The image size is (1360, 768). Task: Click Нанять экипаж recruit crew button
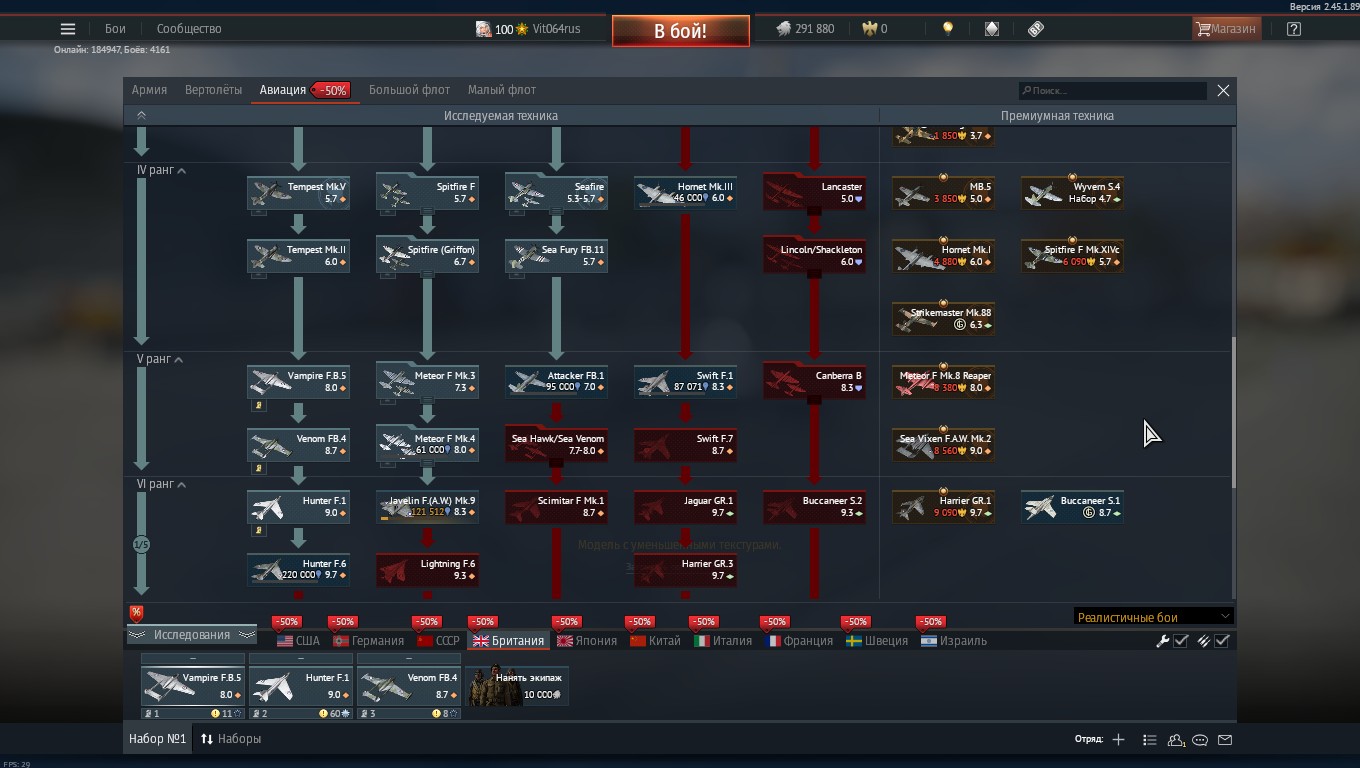(x=517, y=686)
